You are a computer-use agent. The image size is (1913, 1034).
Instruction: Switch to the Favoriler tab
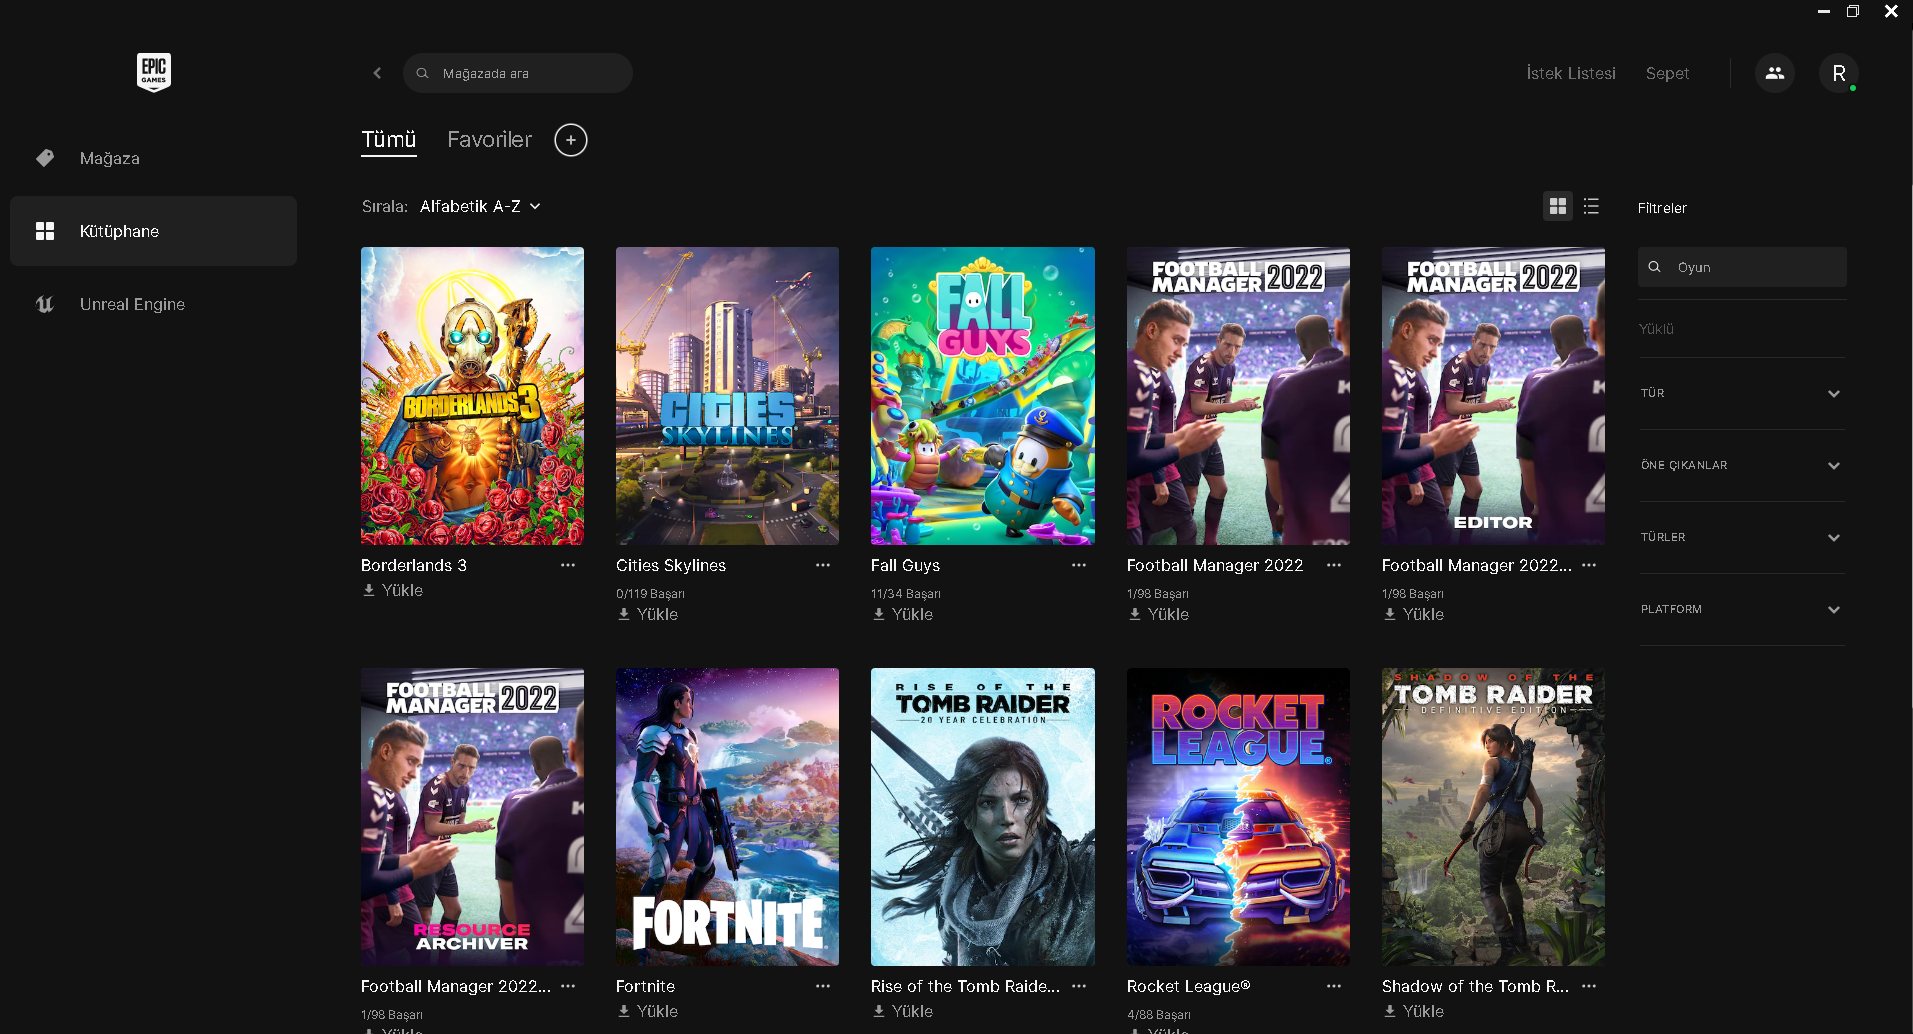point(490,140)
